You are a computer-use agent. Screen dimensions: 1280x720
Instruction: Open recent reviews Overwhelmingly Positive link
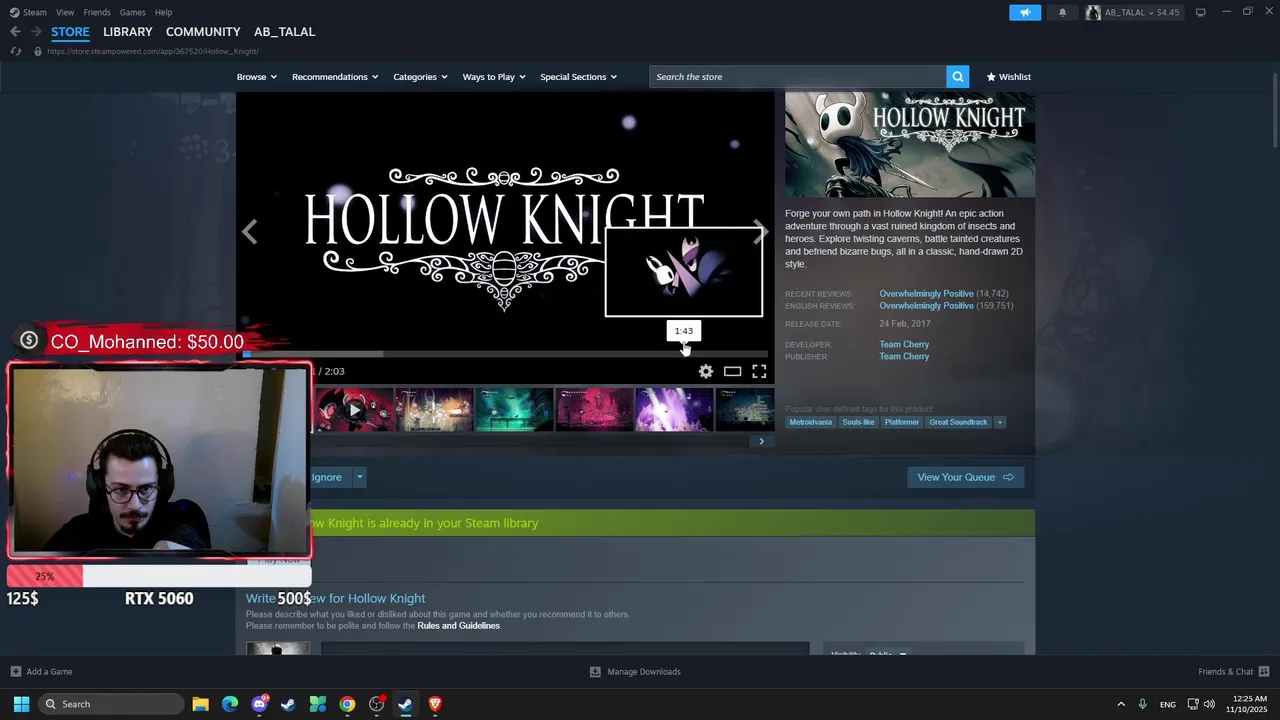(926, 294)
